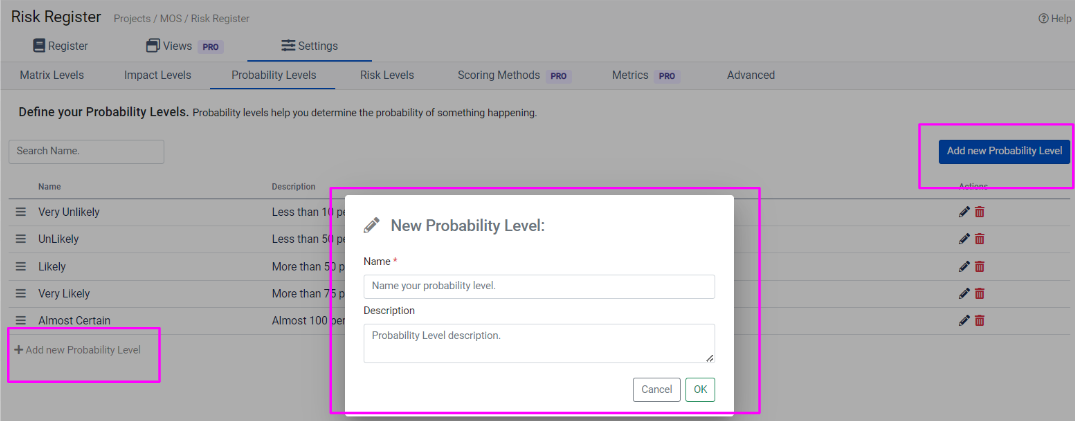Select the Matrix Levels sub-tab
This screenshot has width=1075, height=421.
click(52, 75)
